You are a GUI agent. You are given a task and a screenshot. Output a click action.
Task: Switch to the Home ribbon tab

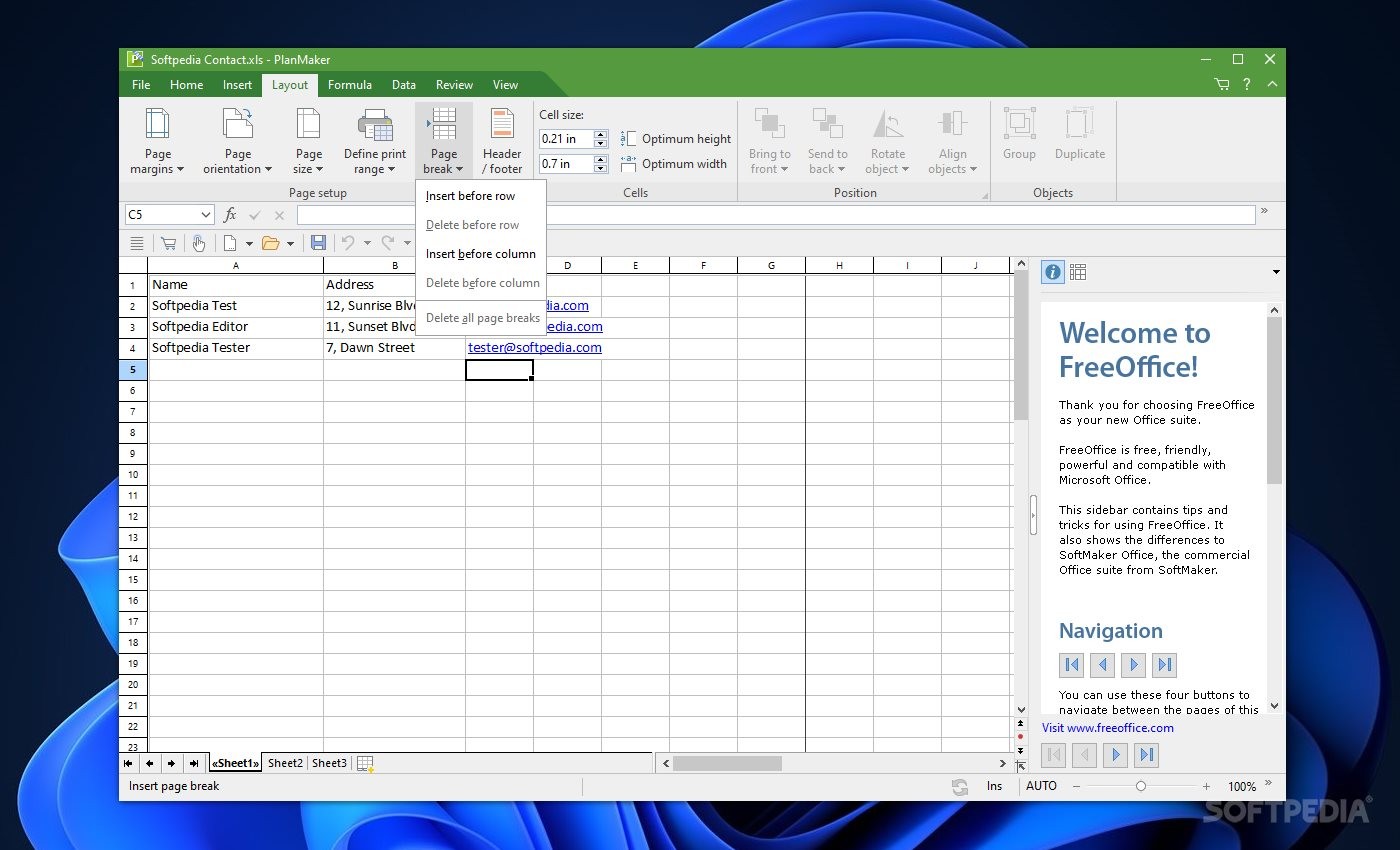click(186, 85)
